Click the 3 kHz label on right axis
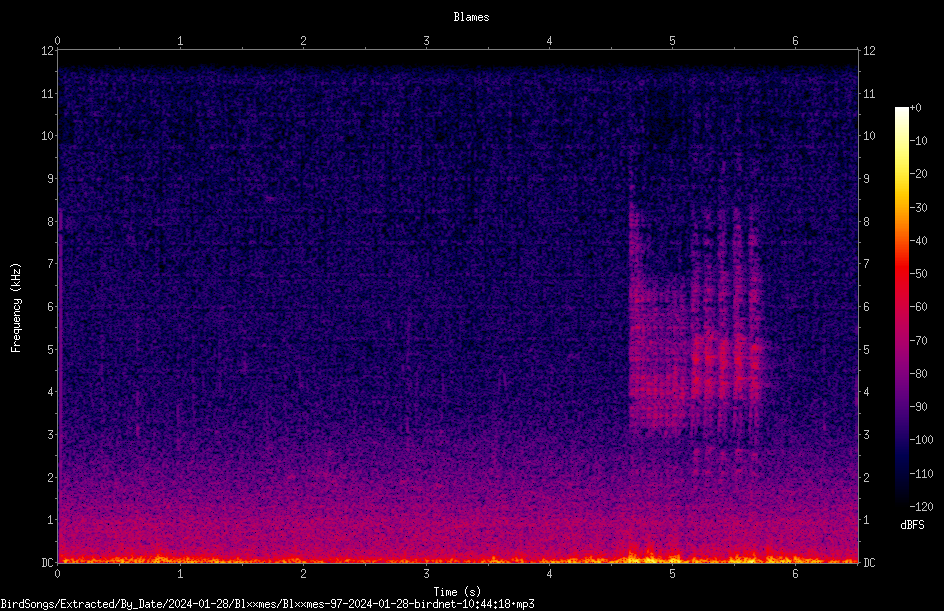The width and height of the screenshot is (944, 611). pyautogui.click(x=866, y=434)
